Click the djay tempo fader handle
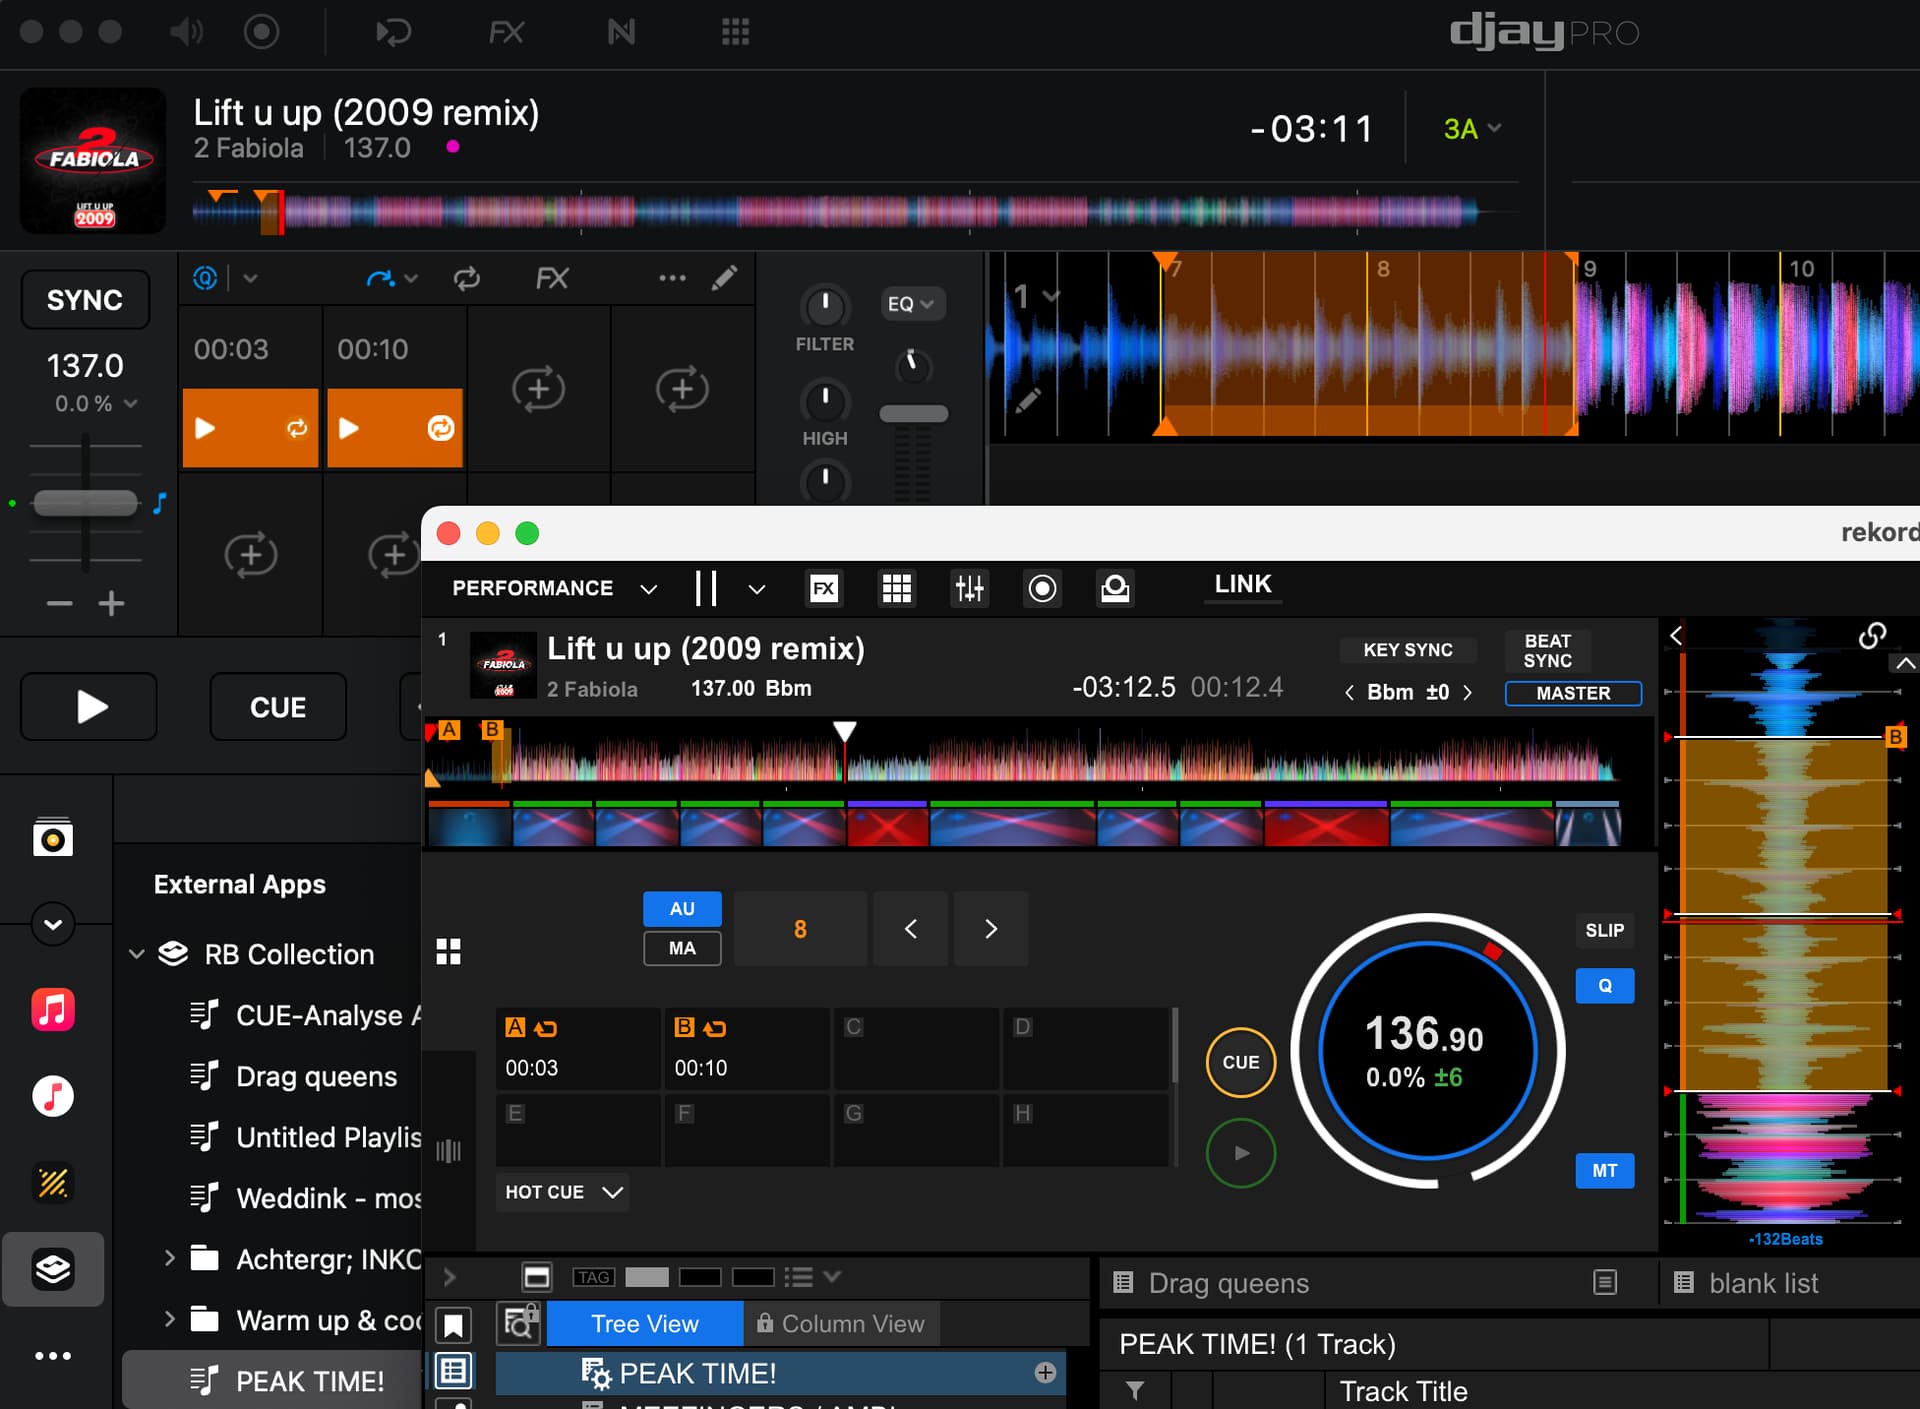The height and width of the screenshot is (1409, 1920). 85,503
